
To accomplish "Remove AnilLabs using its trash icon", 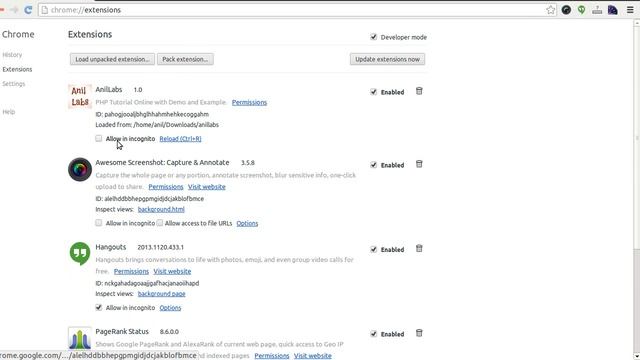I will [419, 91].
